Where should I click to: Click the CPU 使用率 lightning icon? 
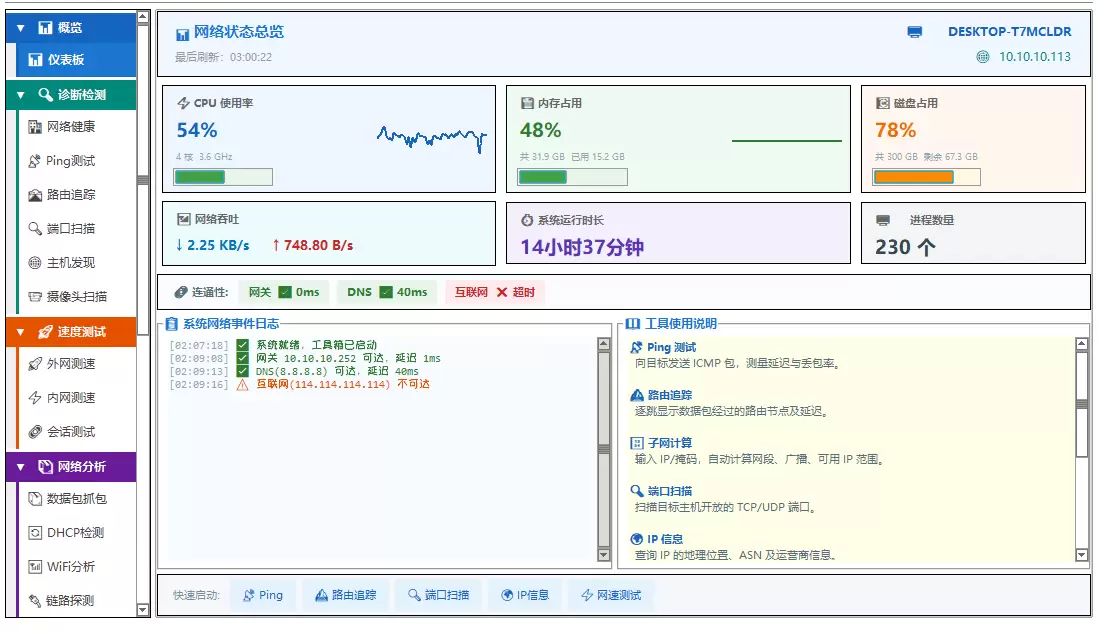pyautogui.click(x=183, y=104)
